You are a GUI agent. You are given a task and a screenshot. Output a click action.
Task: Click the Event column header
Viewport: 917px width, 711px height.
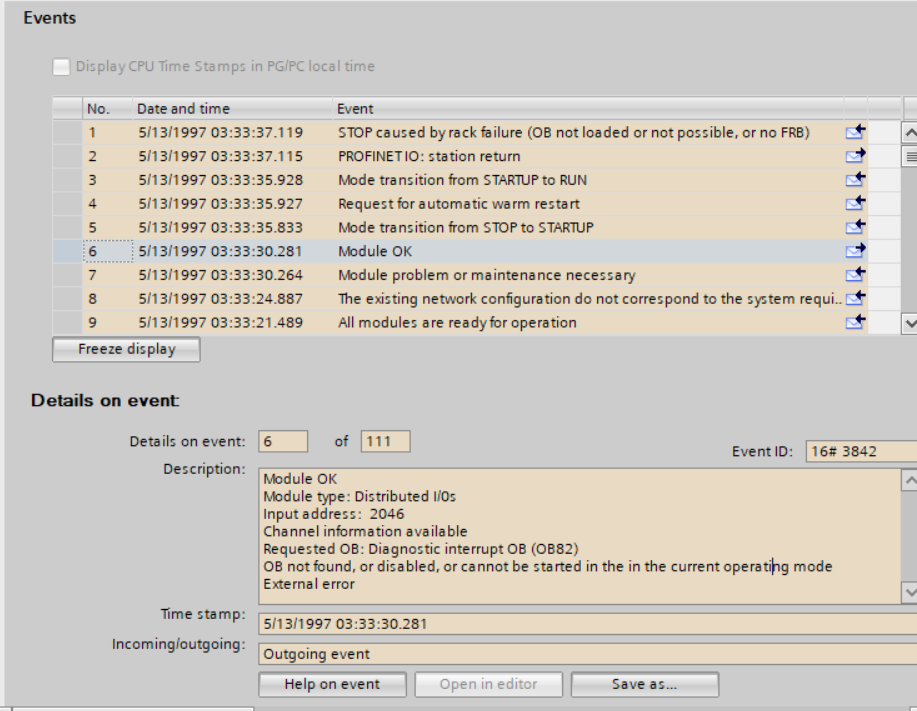tap(588, 109)
